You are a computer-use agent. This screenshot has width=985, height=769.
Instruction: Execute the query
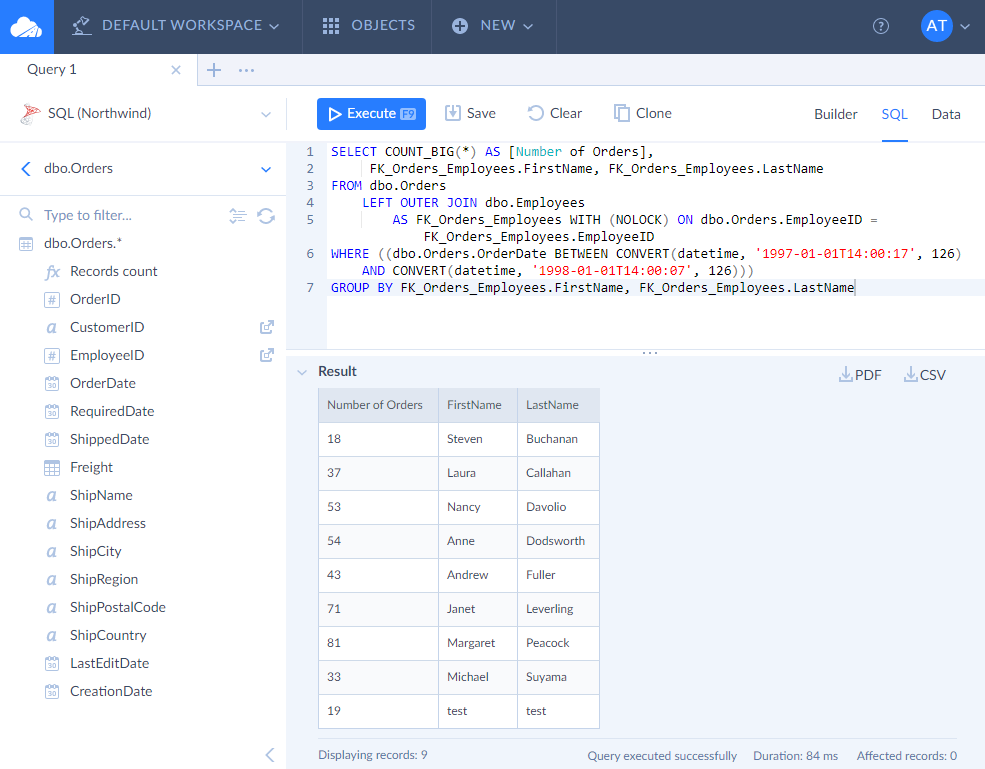click(371, 114)
